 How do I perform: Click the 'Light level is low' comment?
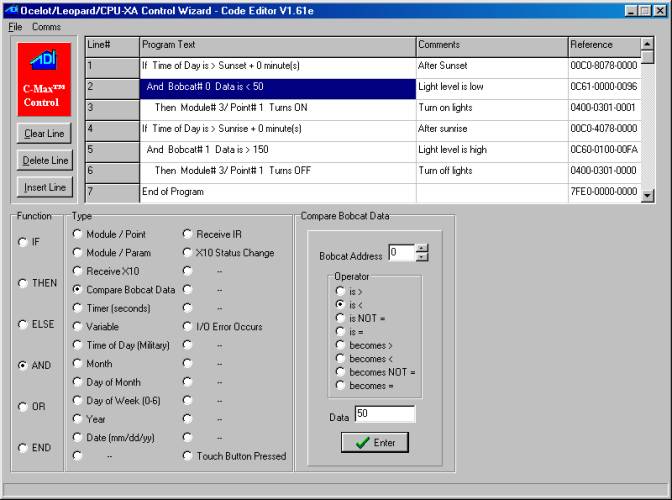492,89
